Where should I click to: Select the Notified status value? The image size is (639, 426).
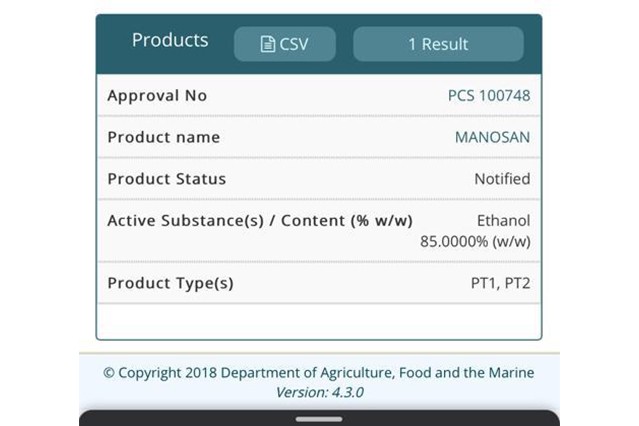tap(502, 179)
